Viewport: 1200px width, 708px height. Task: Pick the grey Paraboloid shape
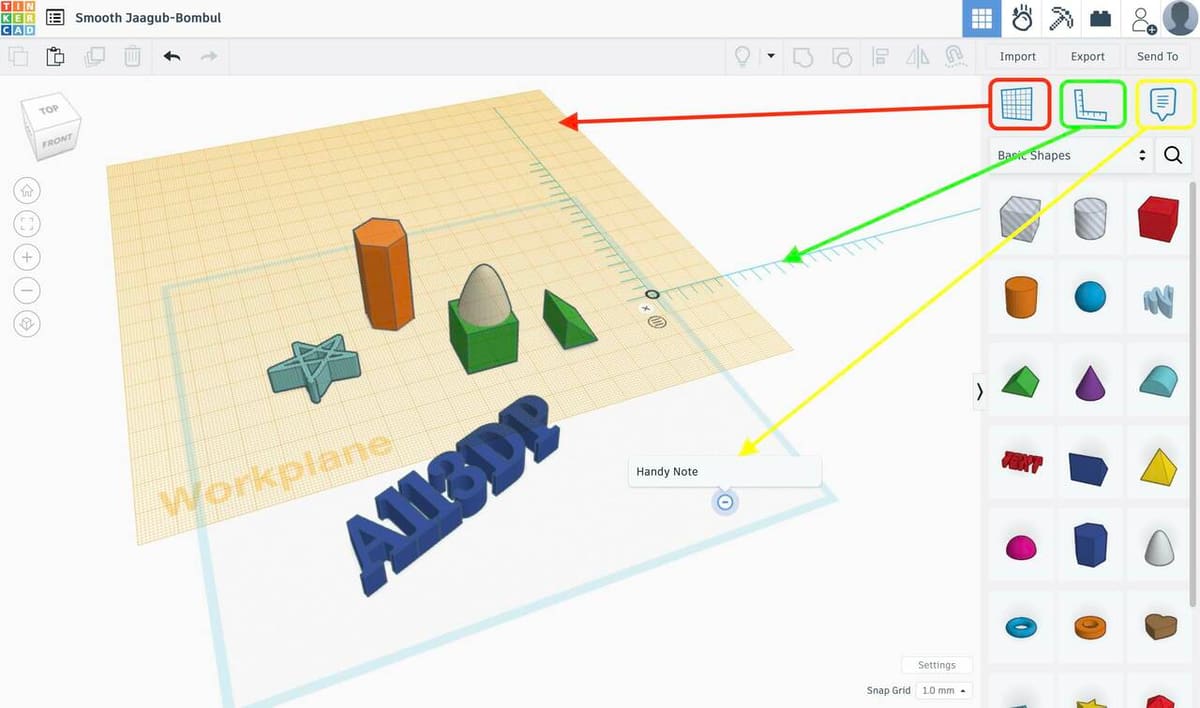(1158, 546)
